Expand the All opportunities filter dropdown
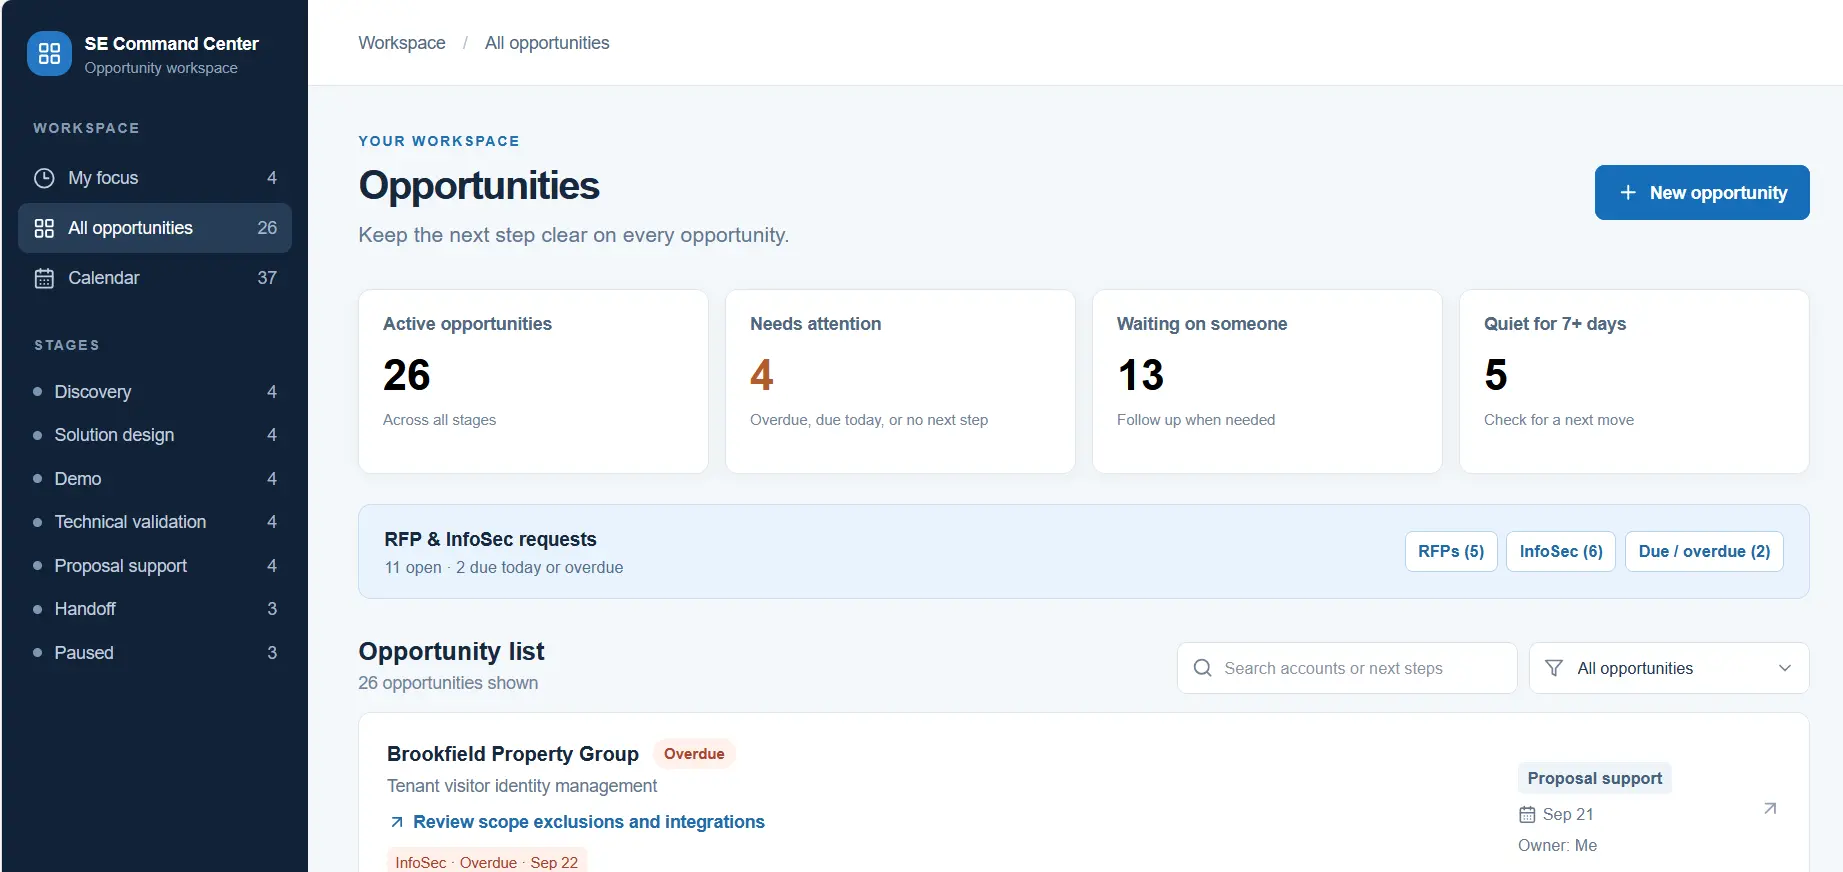This screenshot has height=872, width=1843. (x=1669, y=668)
